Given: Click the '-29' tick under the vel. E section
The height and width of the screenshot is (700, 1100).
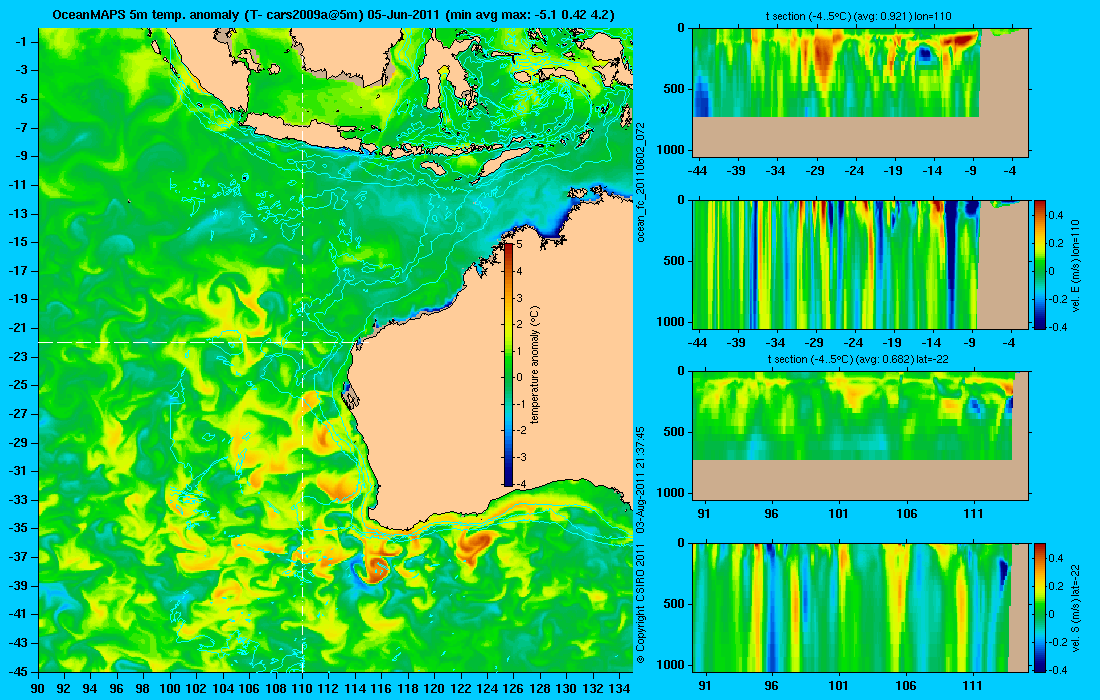Looking at the screenshot, I should (x=814, y=343).
